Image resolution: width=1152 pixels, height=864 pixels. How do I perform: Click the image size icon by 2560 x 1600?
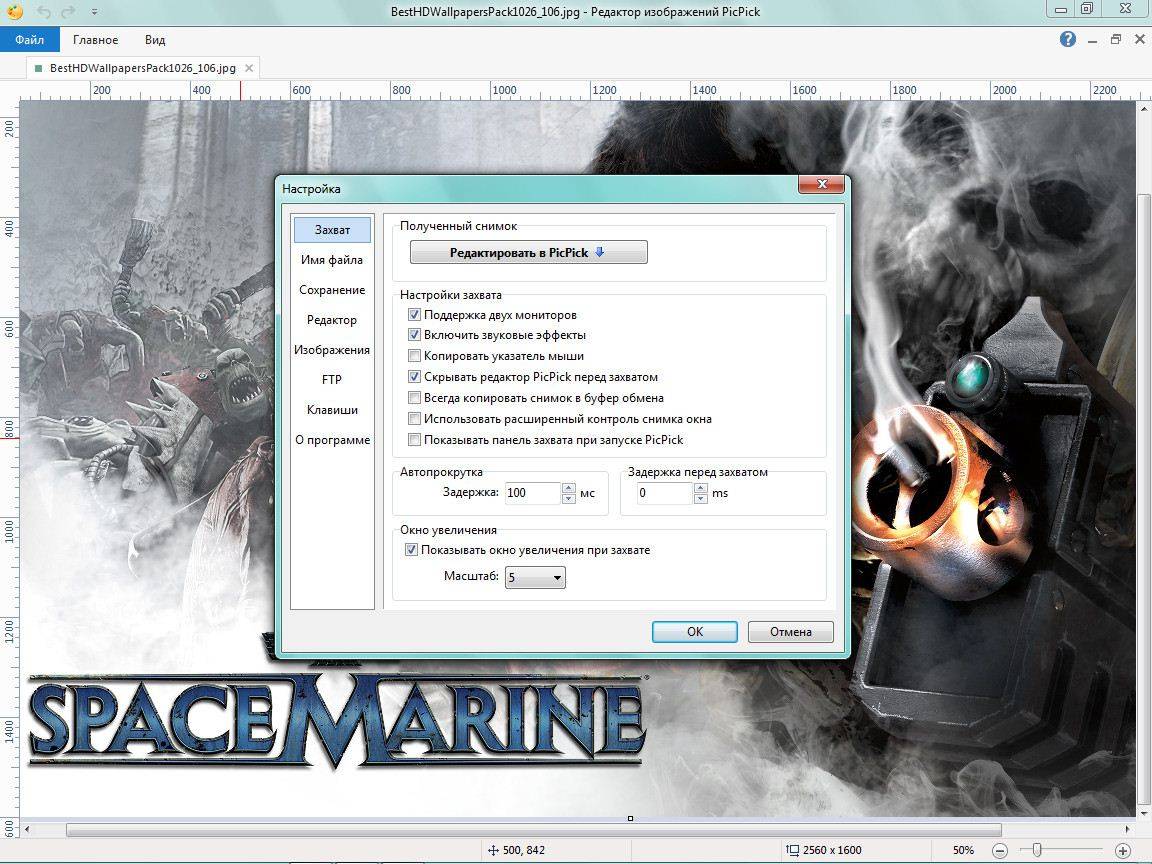point(793,850)
